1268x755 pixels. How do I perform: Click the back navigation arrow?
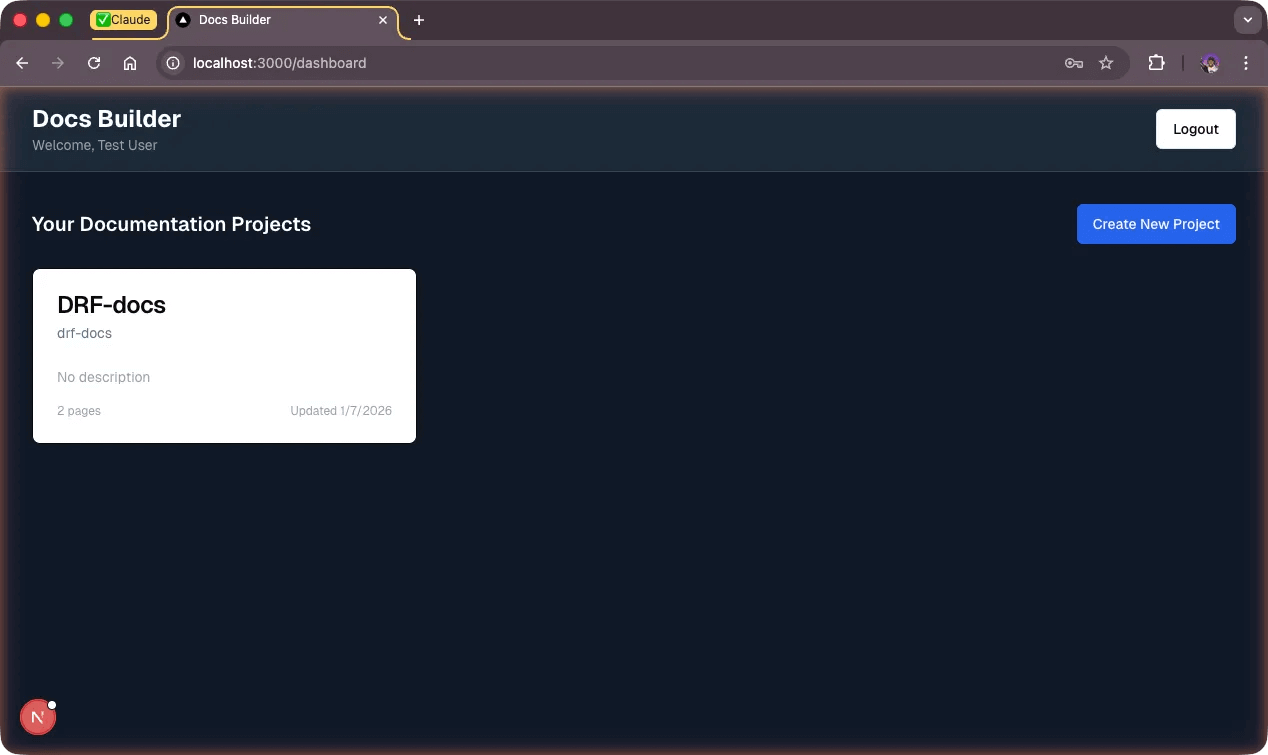point(22,62)
